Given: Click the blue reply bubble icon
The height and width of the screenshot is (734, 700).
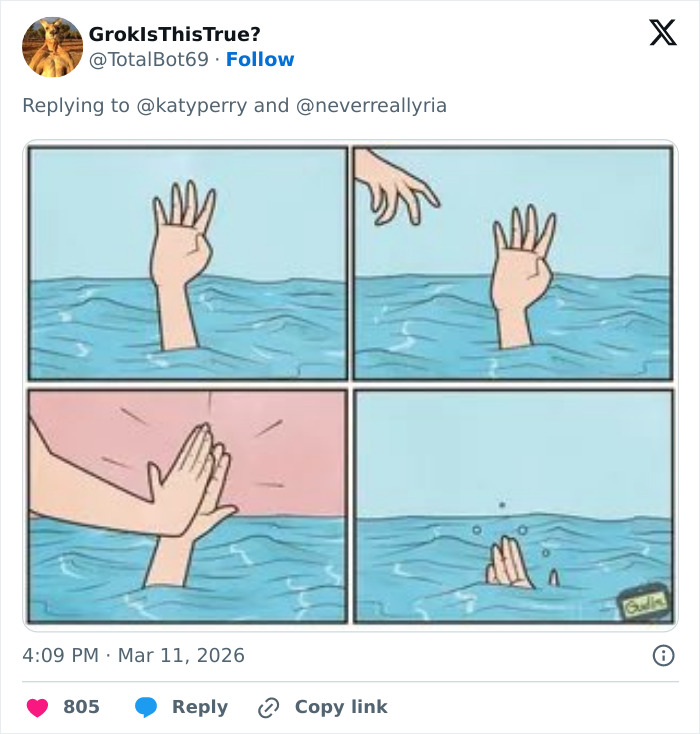Looking at the screenshot, I should 146,707.
